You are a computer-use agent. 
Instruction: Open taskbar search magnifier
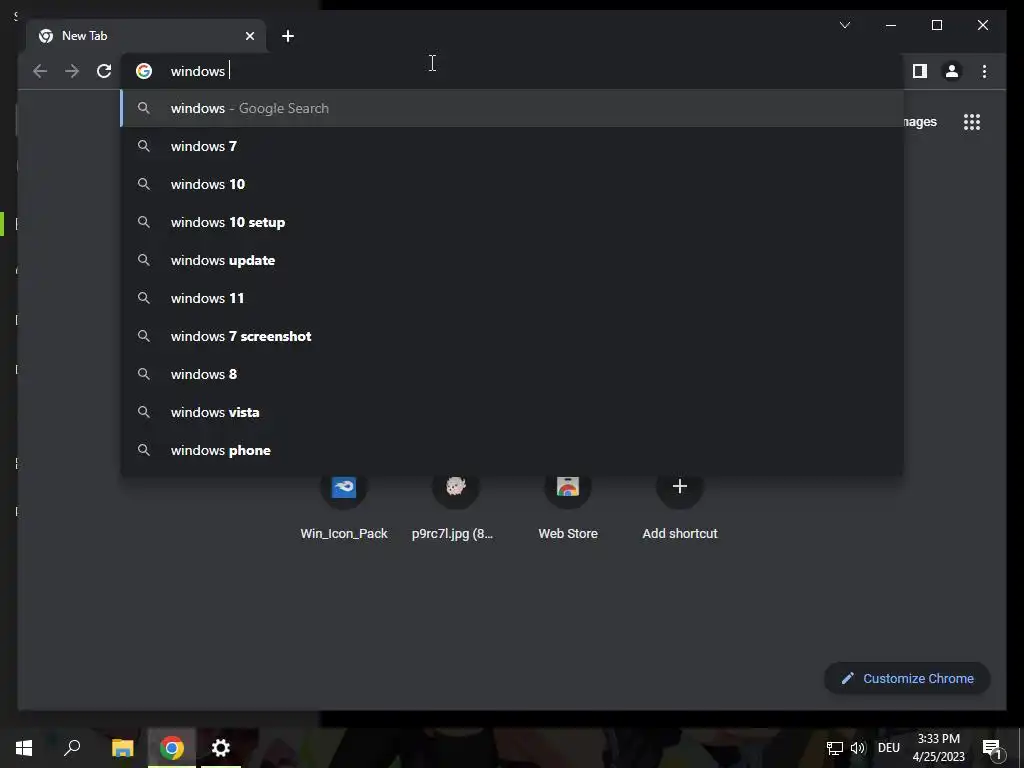point(72,748)
